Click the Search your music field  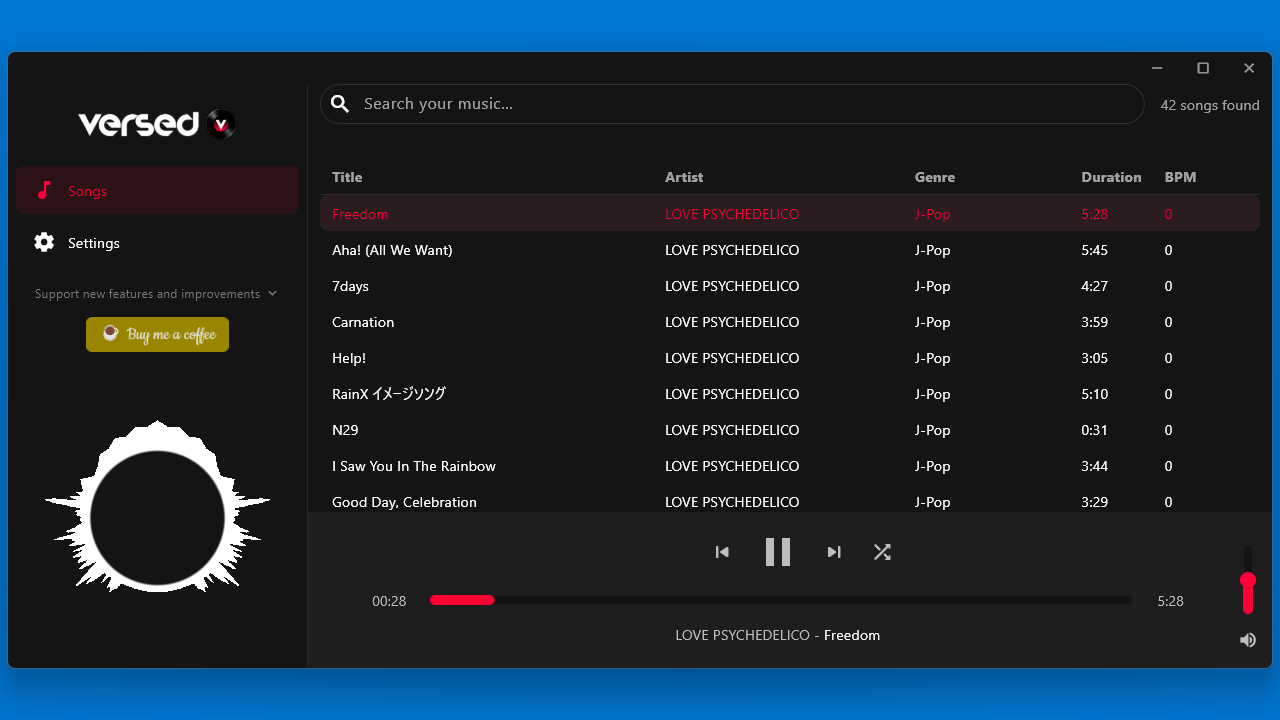pyautogui.click(x=732, y=104)
